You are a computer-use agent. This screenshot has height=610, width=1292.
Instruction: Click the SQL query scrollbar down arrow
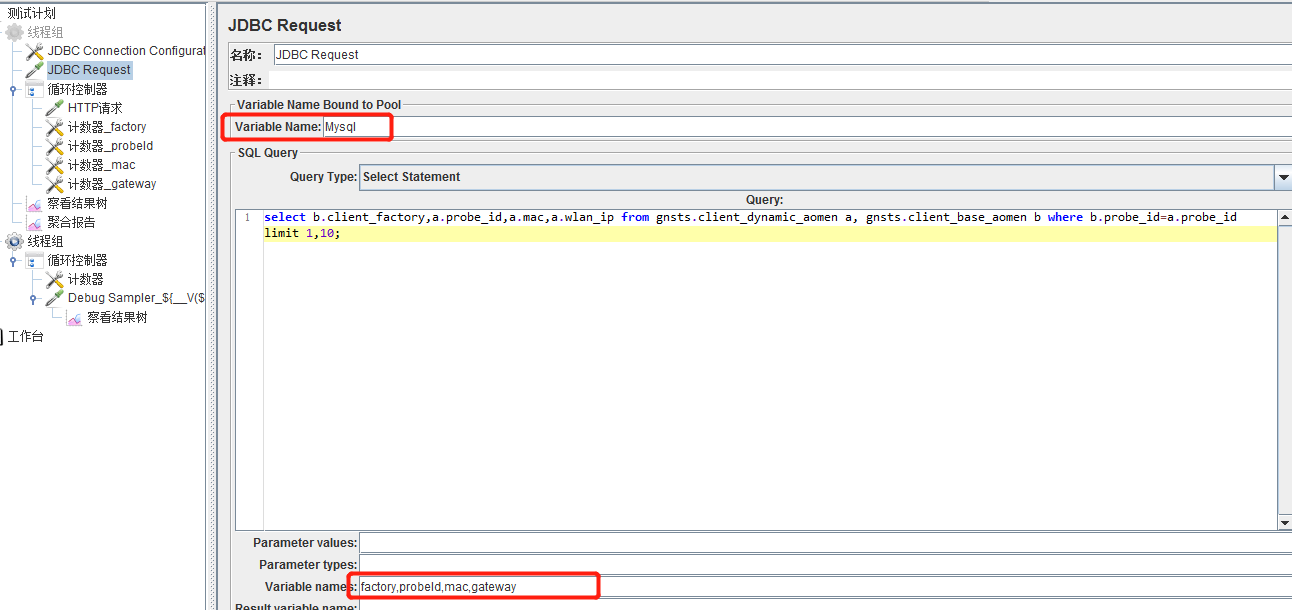[x=1284, y=521]
